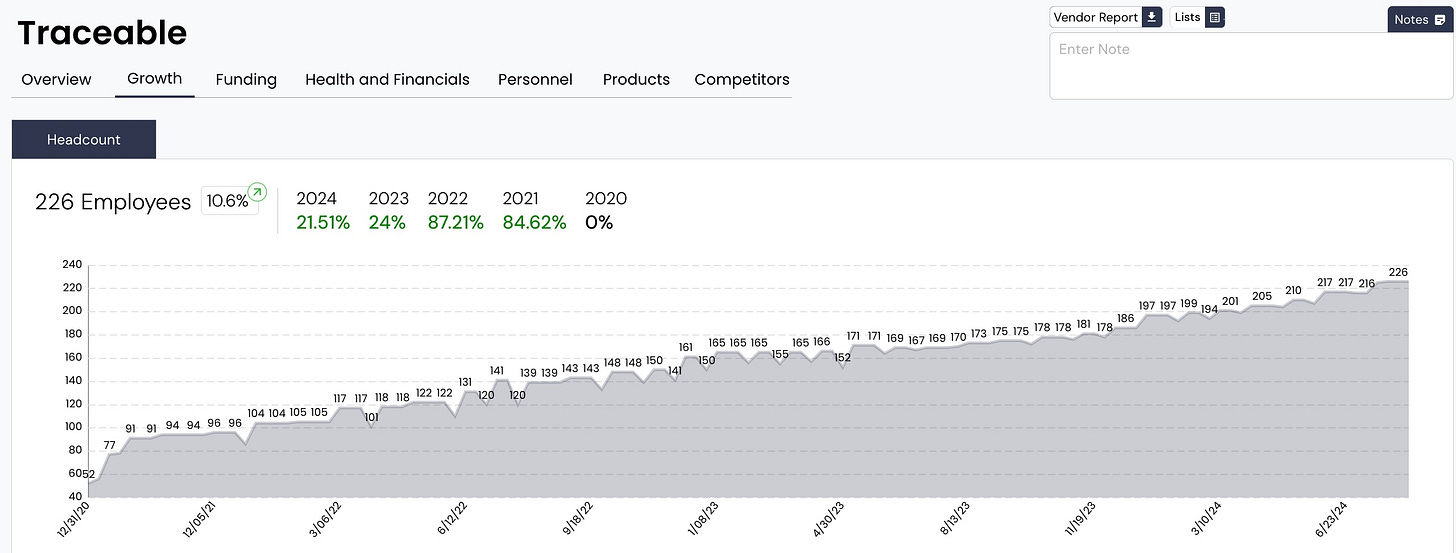Click the 216 data label on chart
Screen dimensions: 1456x553
(1367, 283)
